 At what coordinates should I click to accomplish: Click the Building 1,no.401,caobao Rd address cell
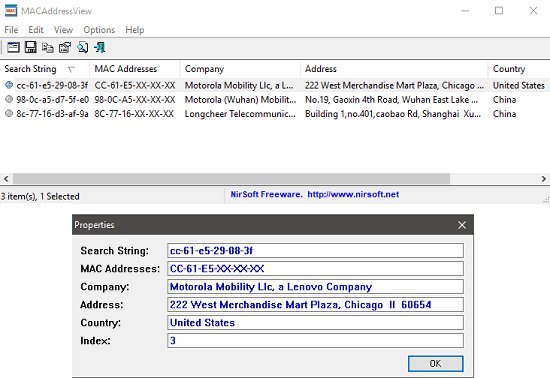pos(393,114)
